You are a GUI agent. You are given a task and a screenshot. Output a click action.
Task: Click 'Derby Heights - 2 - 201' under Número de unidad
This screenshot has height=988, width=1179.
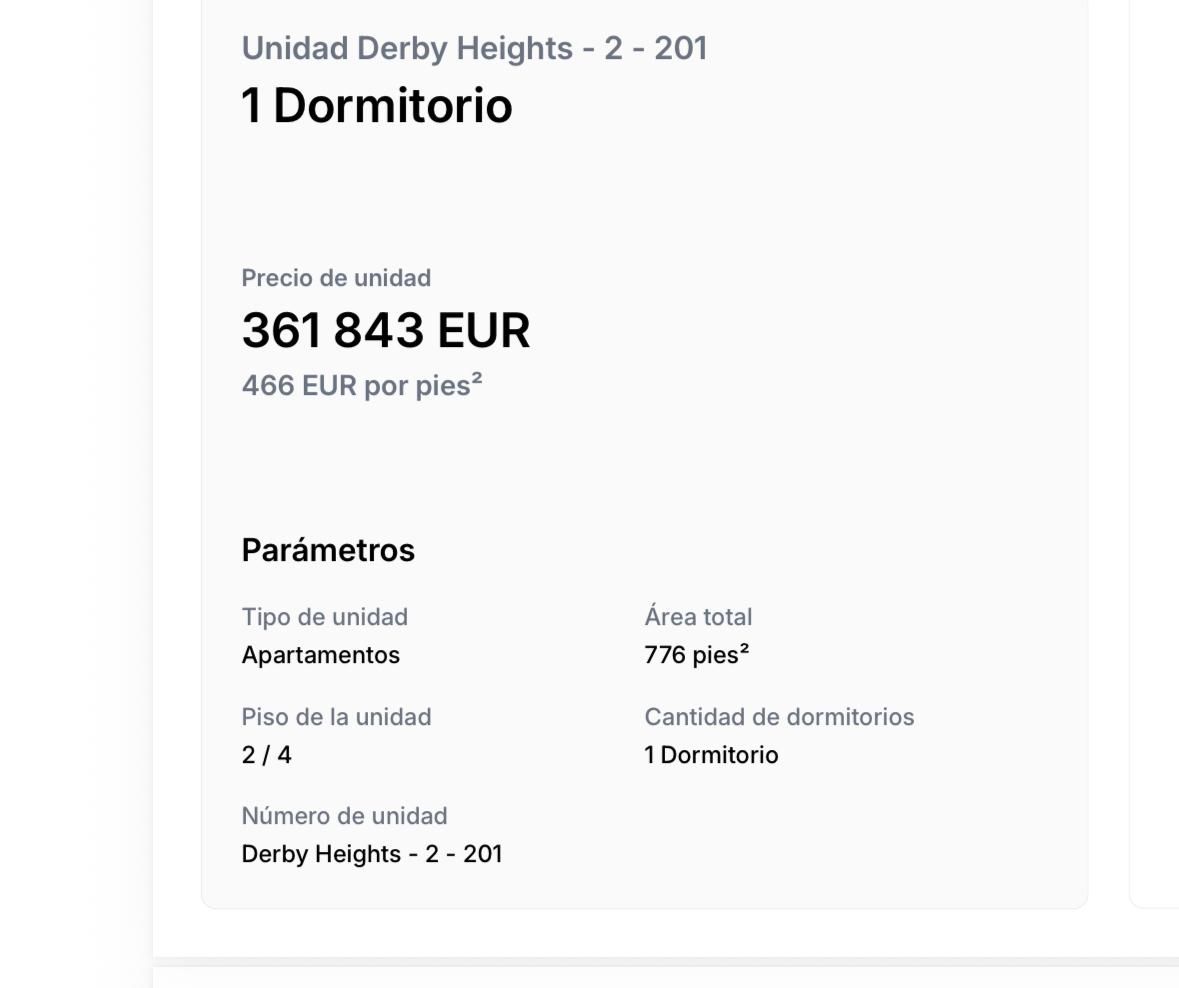371,854
